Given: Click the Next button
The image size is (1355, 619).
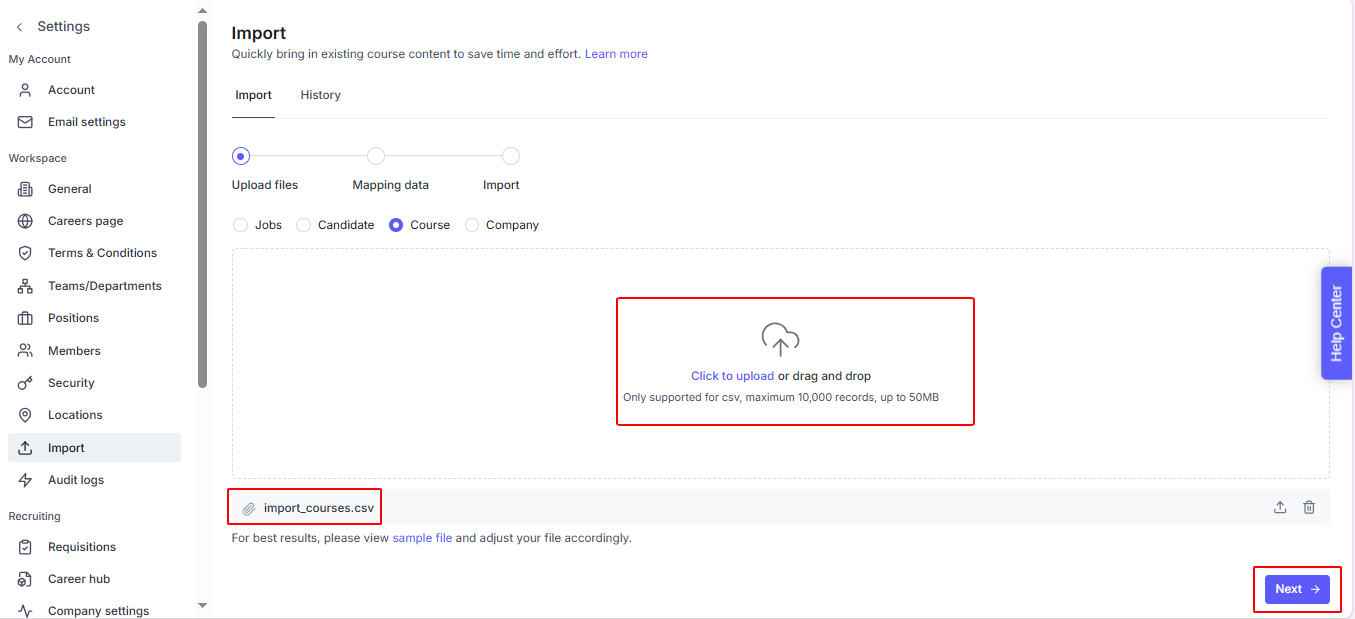Looking at the screenshot, I should coord(1296,589).
